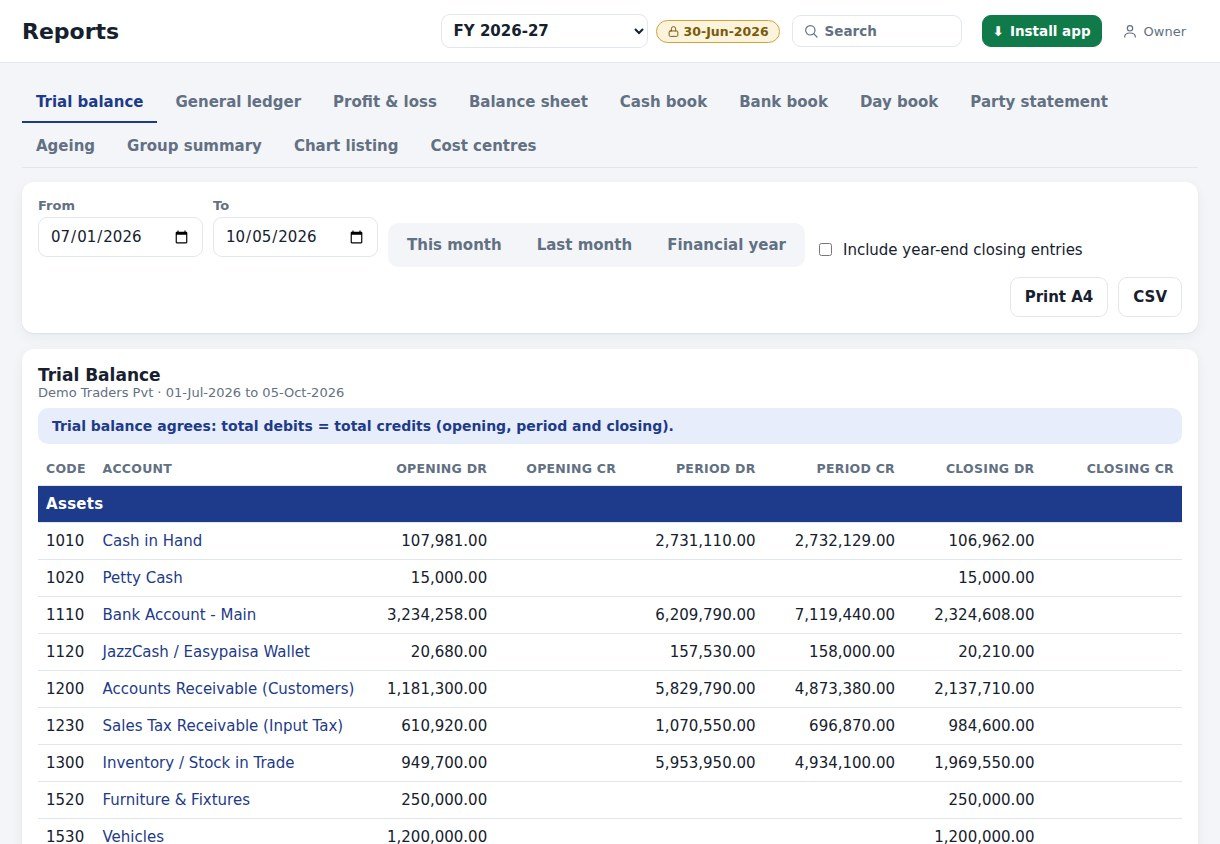The image size is (1220, 844).
Task: Click the magnifier icon in Search box
Action: [x=811, y=31]
